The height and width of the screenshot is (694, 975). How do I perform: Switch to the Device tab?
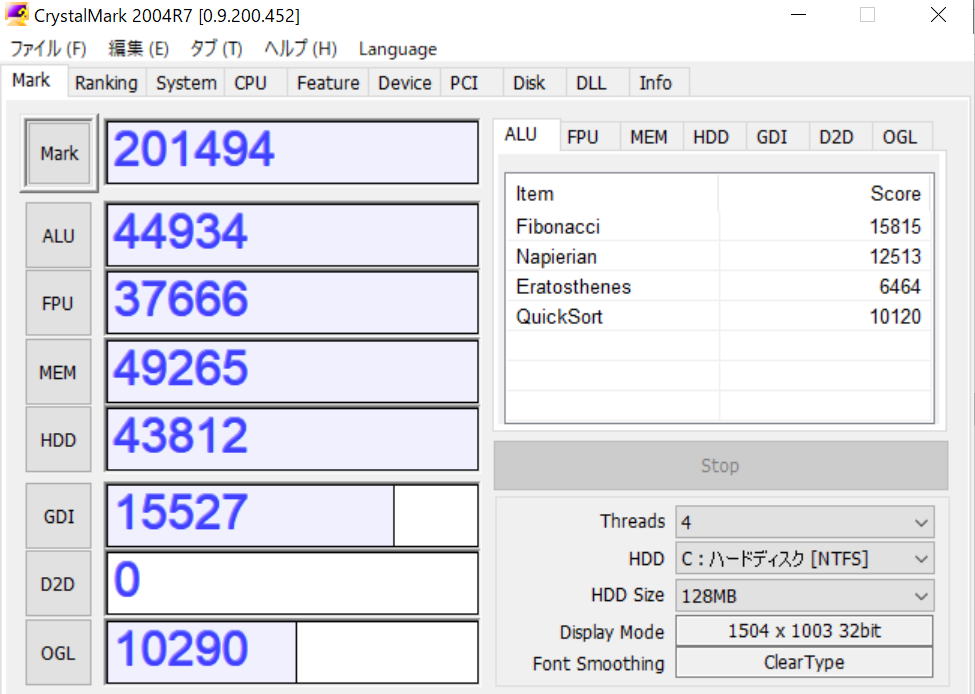pyautogui.click(x=405, y=83)
